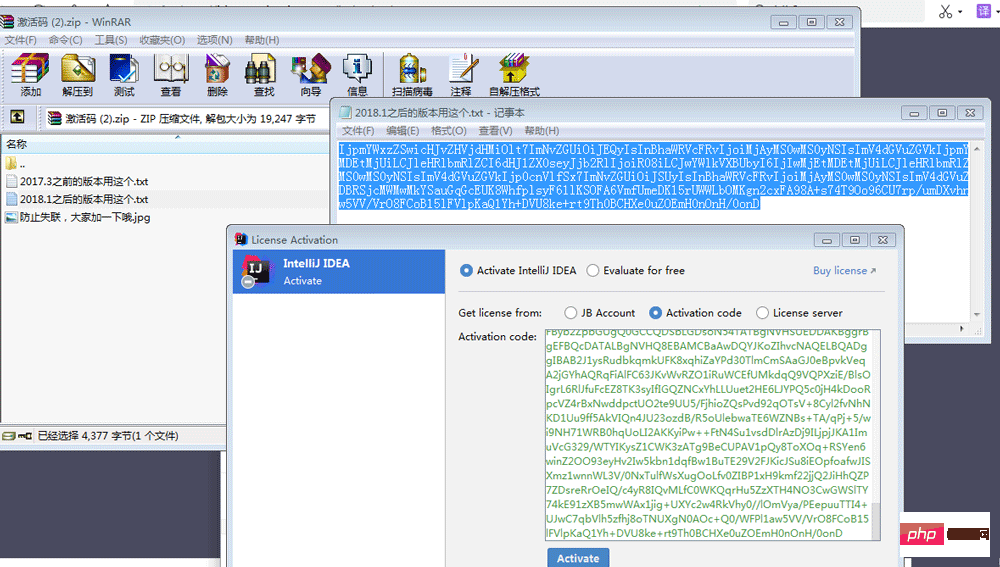Select the Evaluate for free radio button
The height and width of the screenshot is (567, 1000).
[592, 270]
